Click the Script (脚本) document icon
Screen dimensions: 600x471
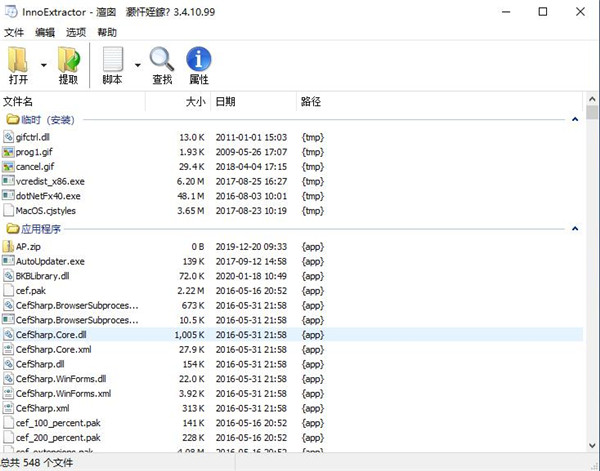tap(111, 59)
